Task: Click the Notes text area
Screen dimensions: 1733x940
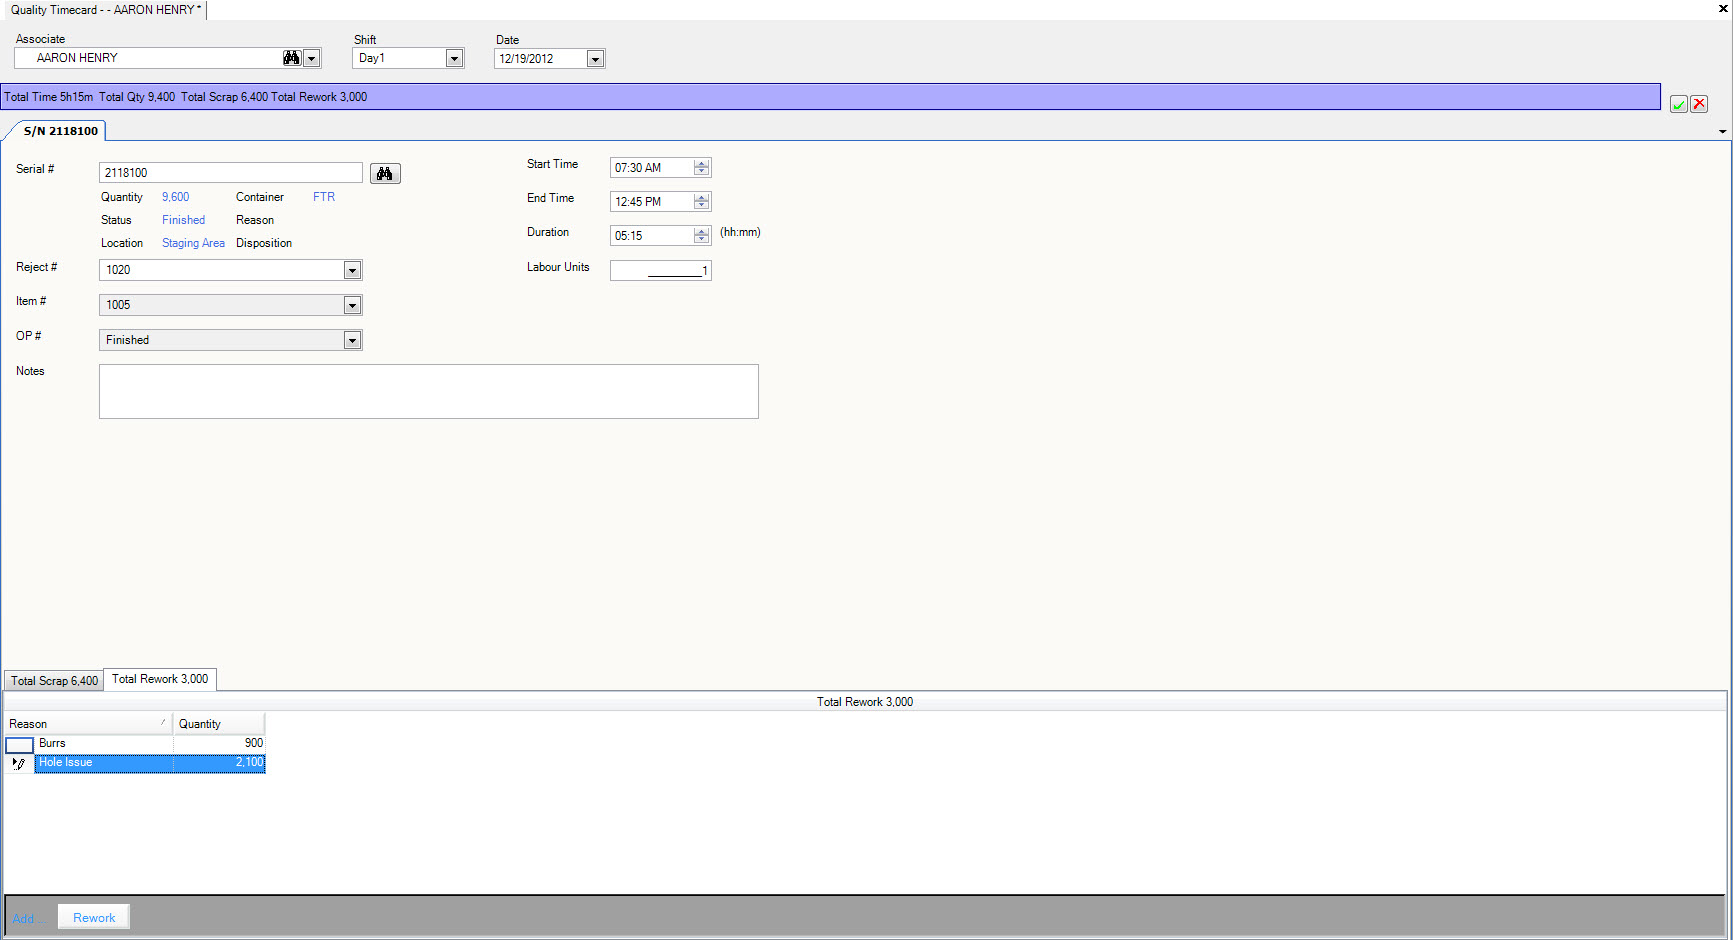Action: coord(429,391)
